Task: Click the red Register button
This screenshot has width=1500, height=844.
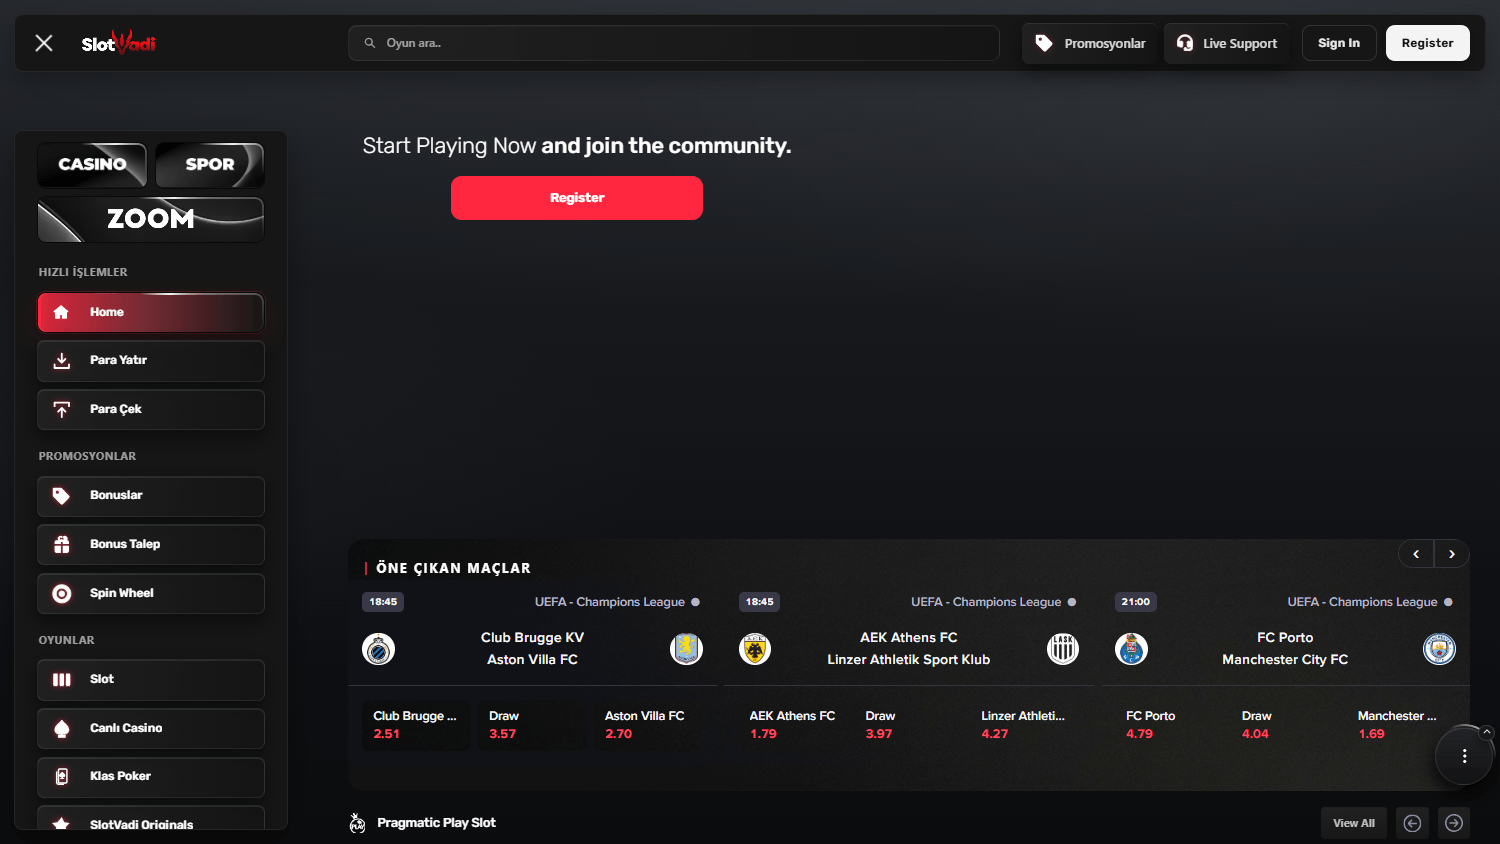Action: point(577,198)
